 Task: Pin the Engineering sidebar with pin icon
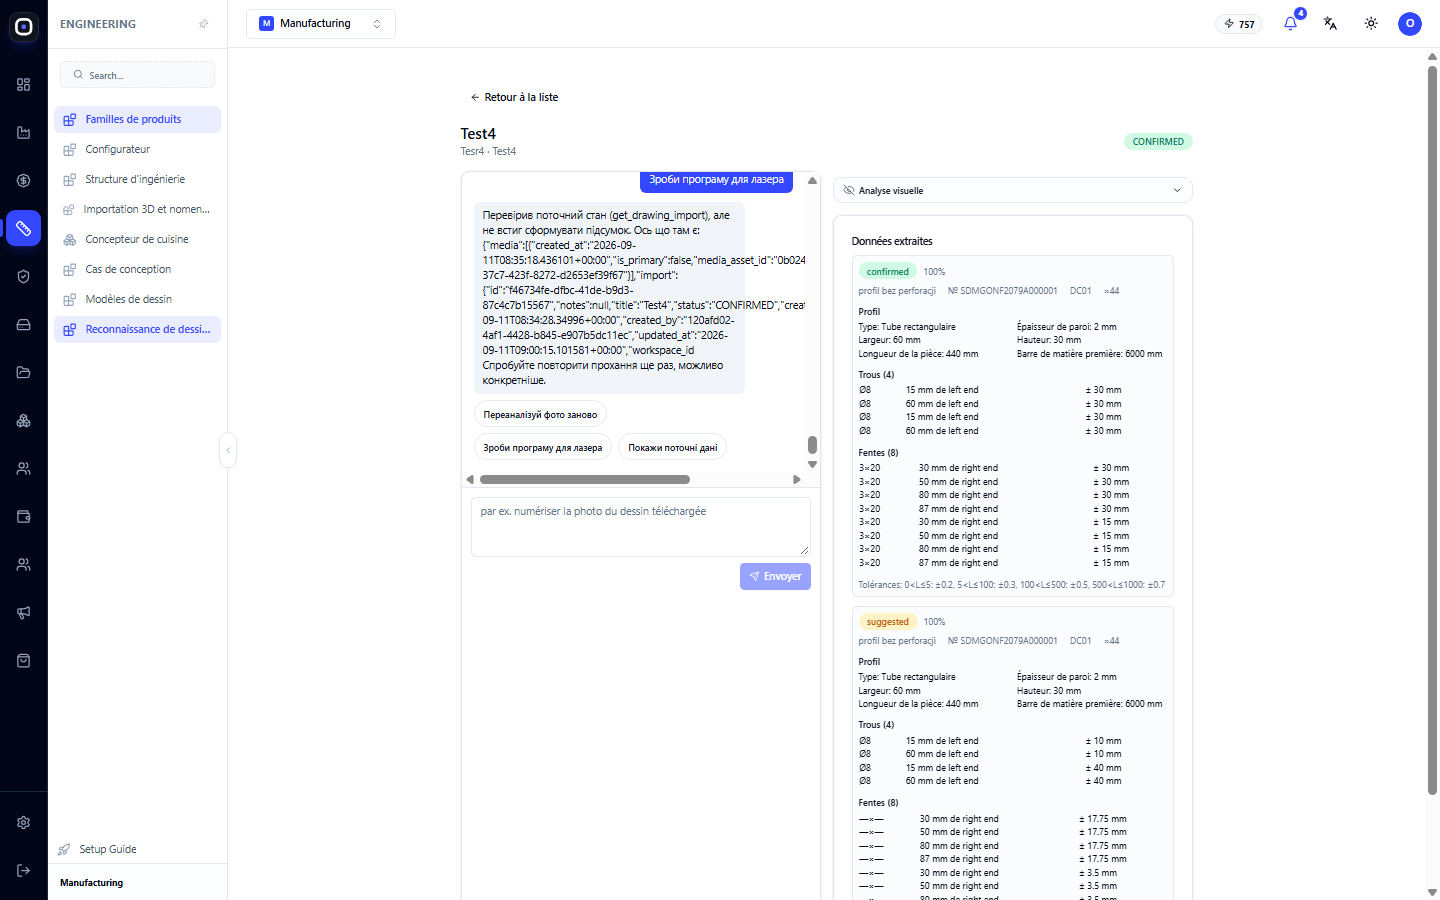coord(204,24)
